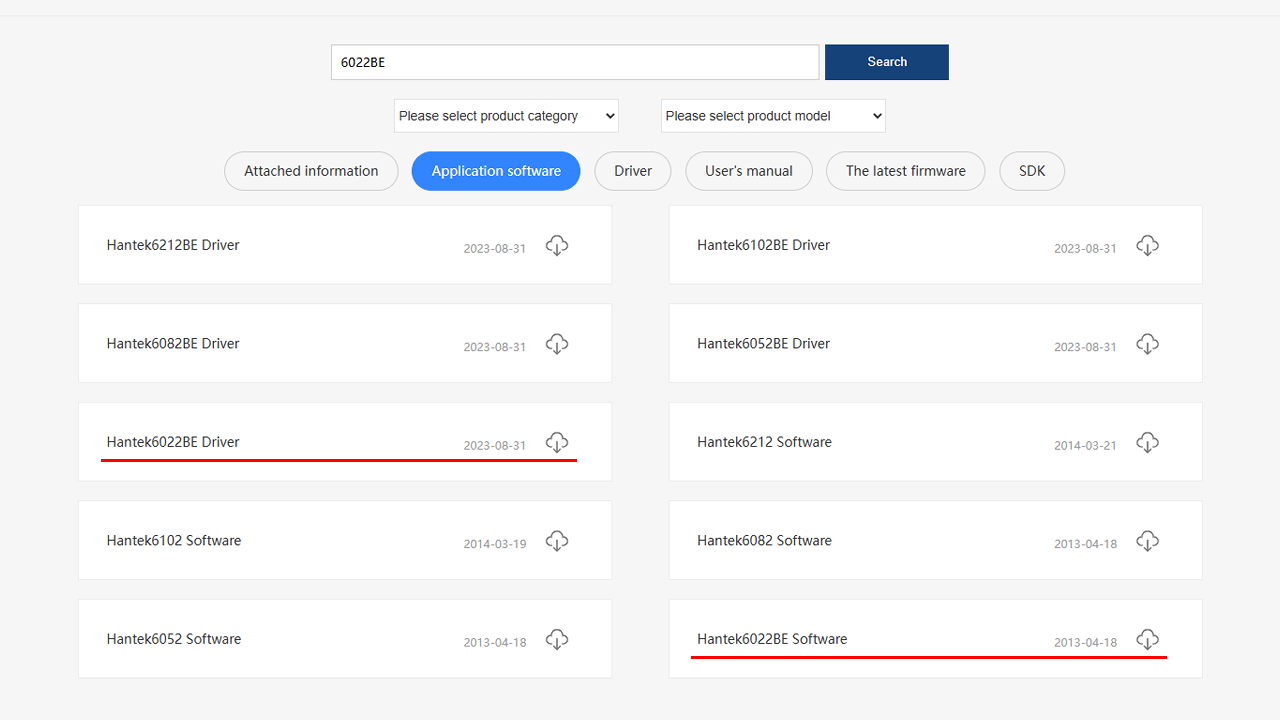Viewport: 1280px width, 720px height.
Task: Open the product model dropdown
Action: click(773, 116)
